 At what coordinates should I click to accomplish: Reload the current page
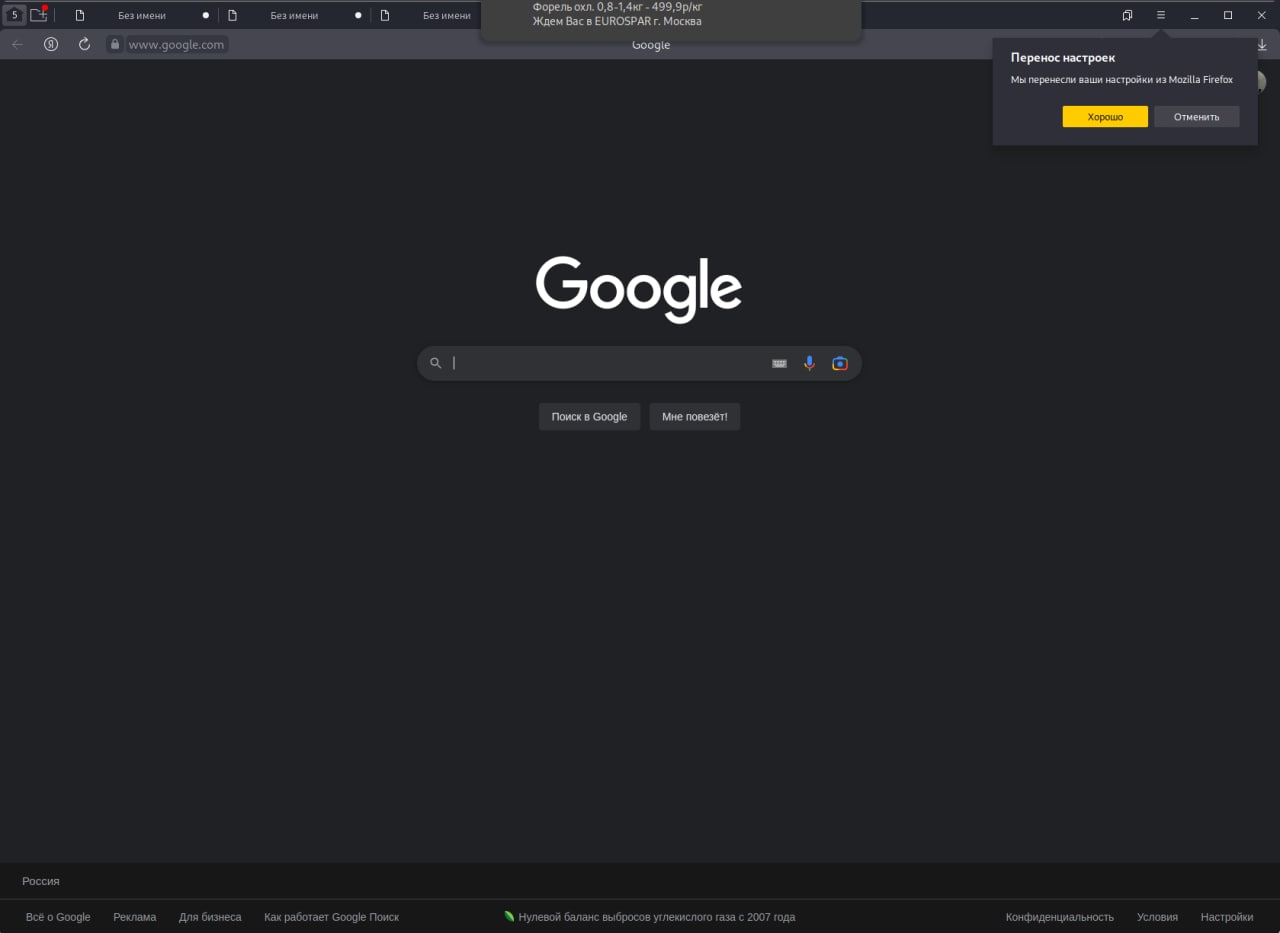(x=84, y=44)
